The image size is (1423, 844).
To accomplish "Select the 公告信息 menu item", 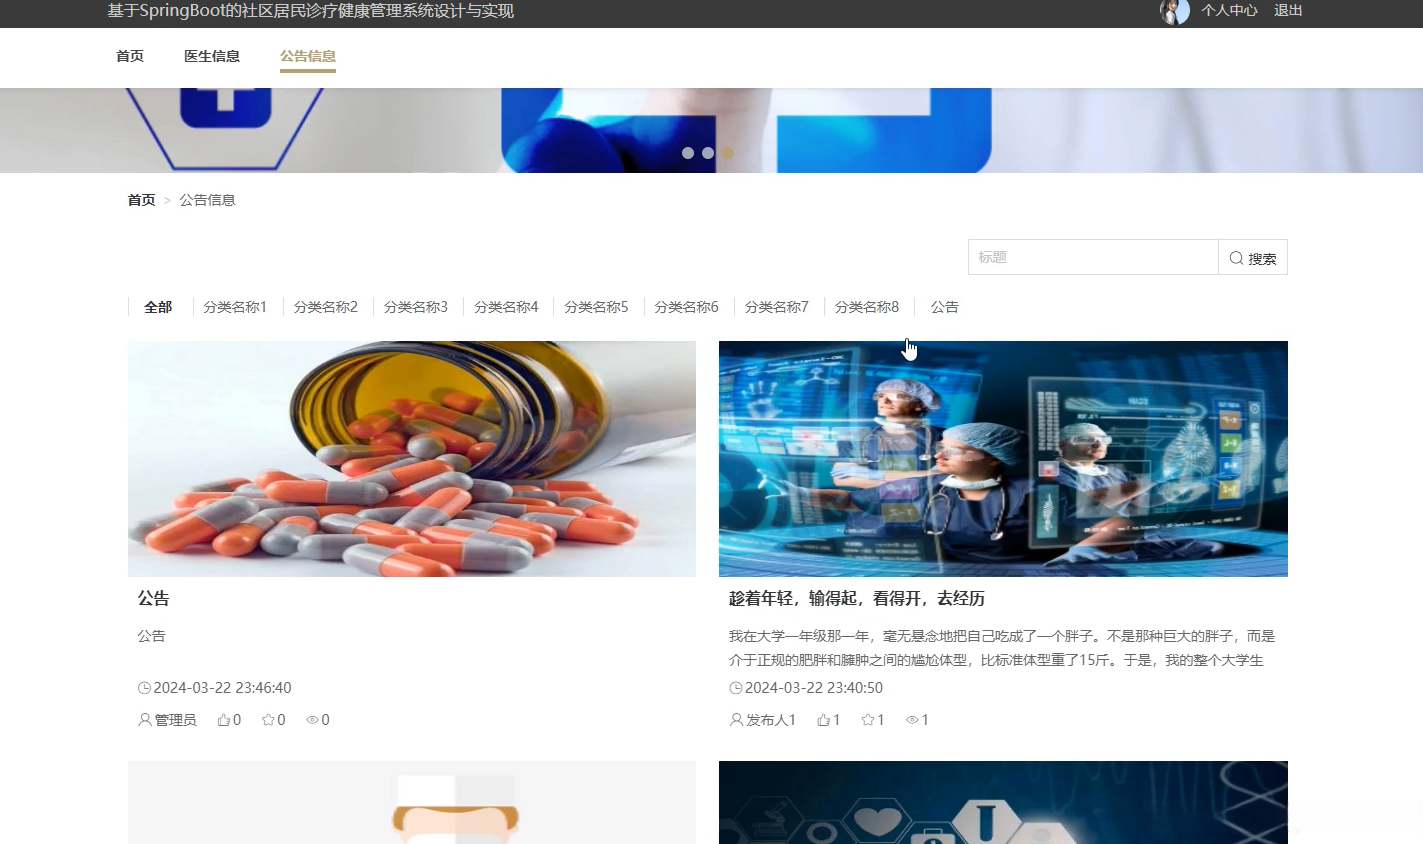I will [307, 57].
